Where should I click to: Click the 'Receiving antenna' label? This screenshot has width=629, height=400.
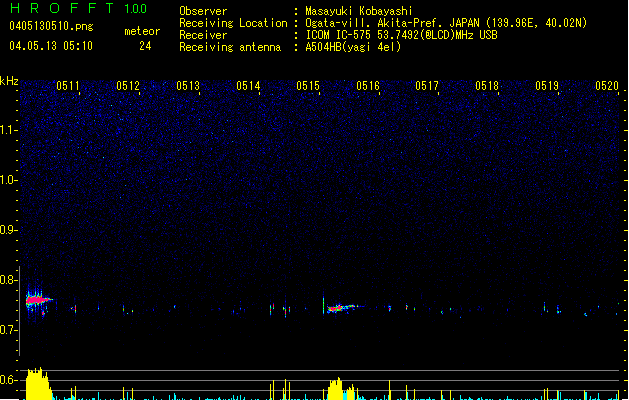pos(230,47)
